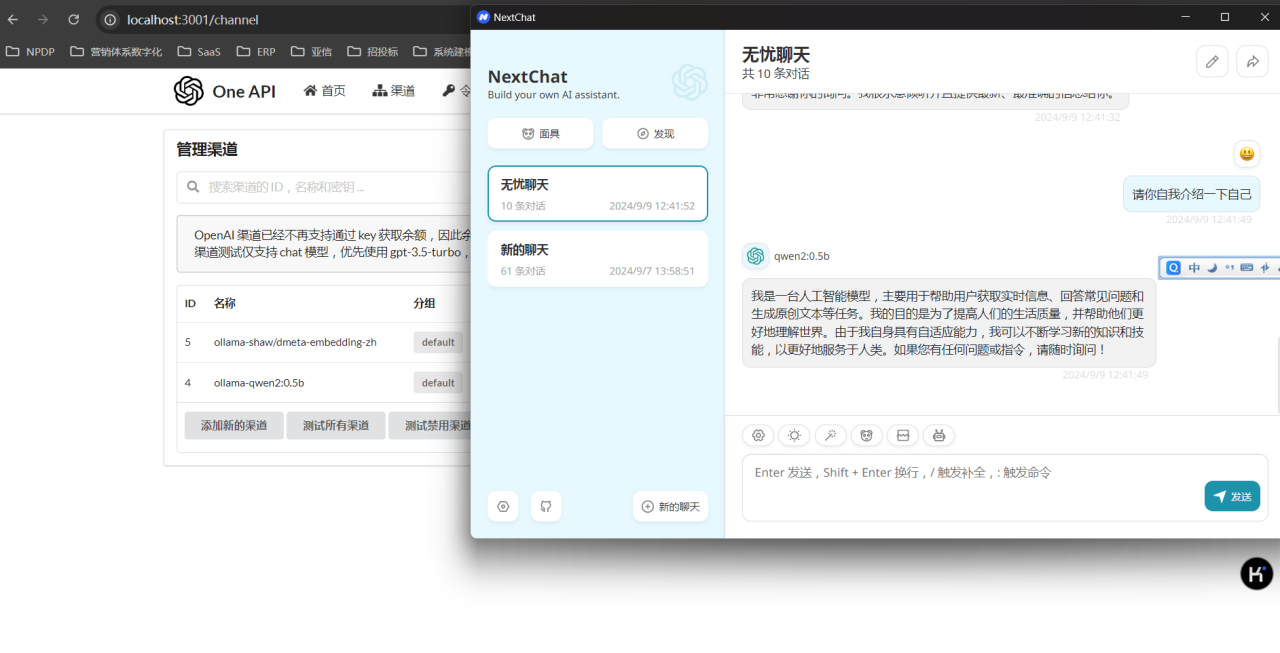1280x653 pixels.
Task: Click the qwen2:0.5b model name label
Action: click(802, 256)
